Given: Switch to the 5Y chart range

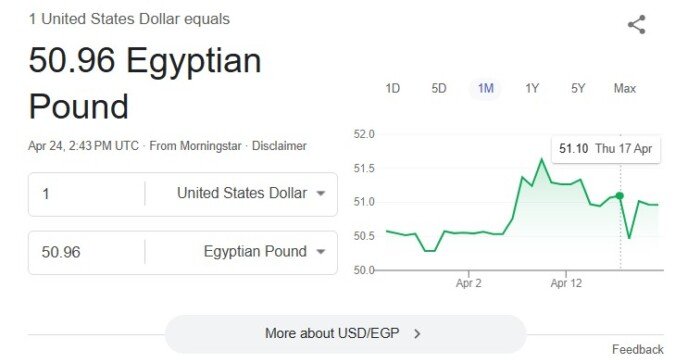Looking at the screenshot, I should (578, 88).
